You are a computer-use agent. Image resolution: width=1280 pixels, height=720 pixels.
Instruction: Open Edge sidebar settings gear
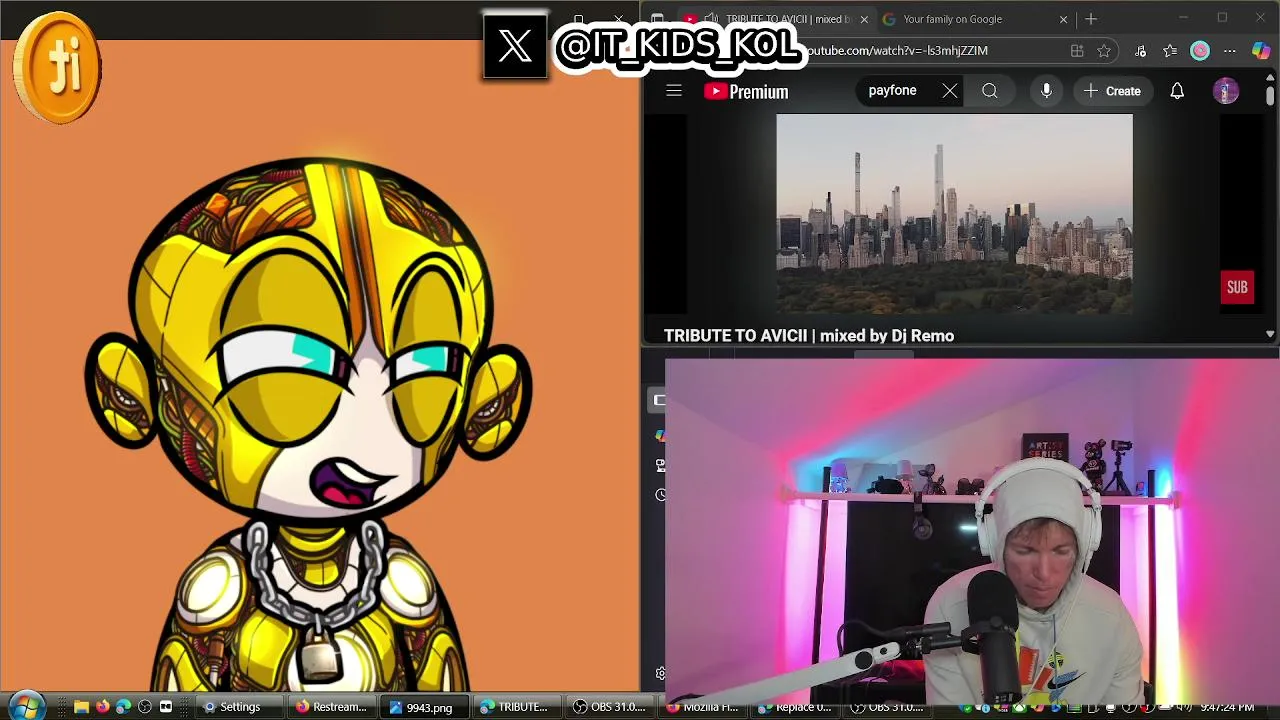coord(660,673)
